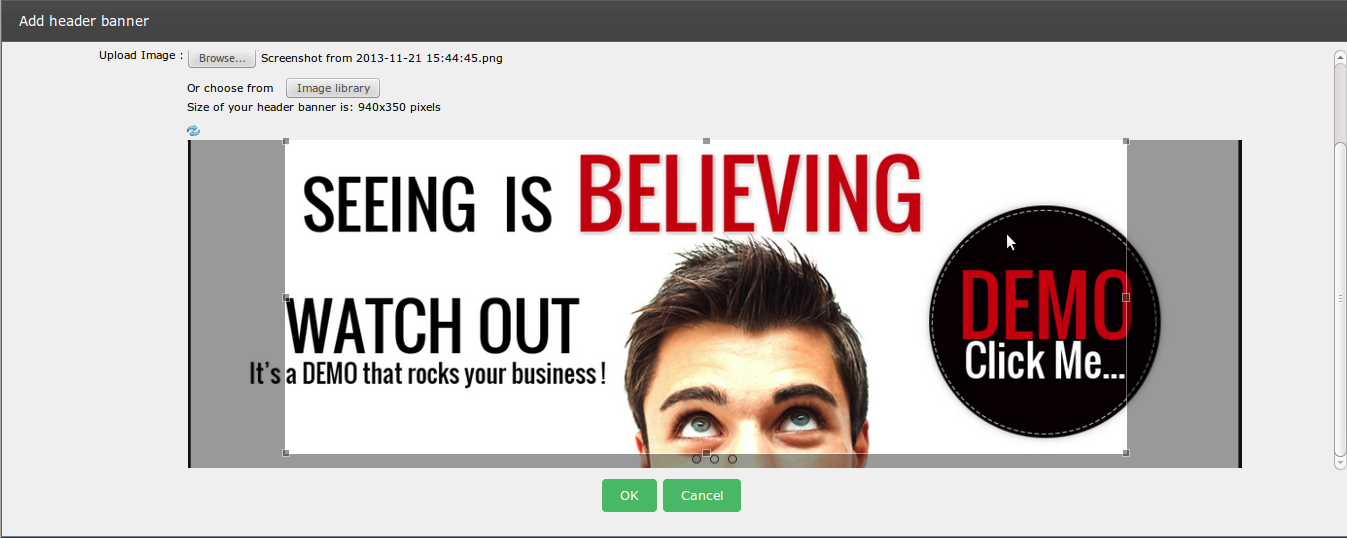The image size is (1347, 538).
Task: Click the scrollbar up arrow
Action: click(x=1340, y=58)
